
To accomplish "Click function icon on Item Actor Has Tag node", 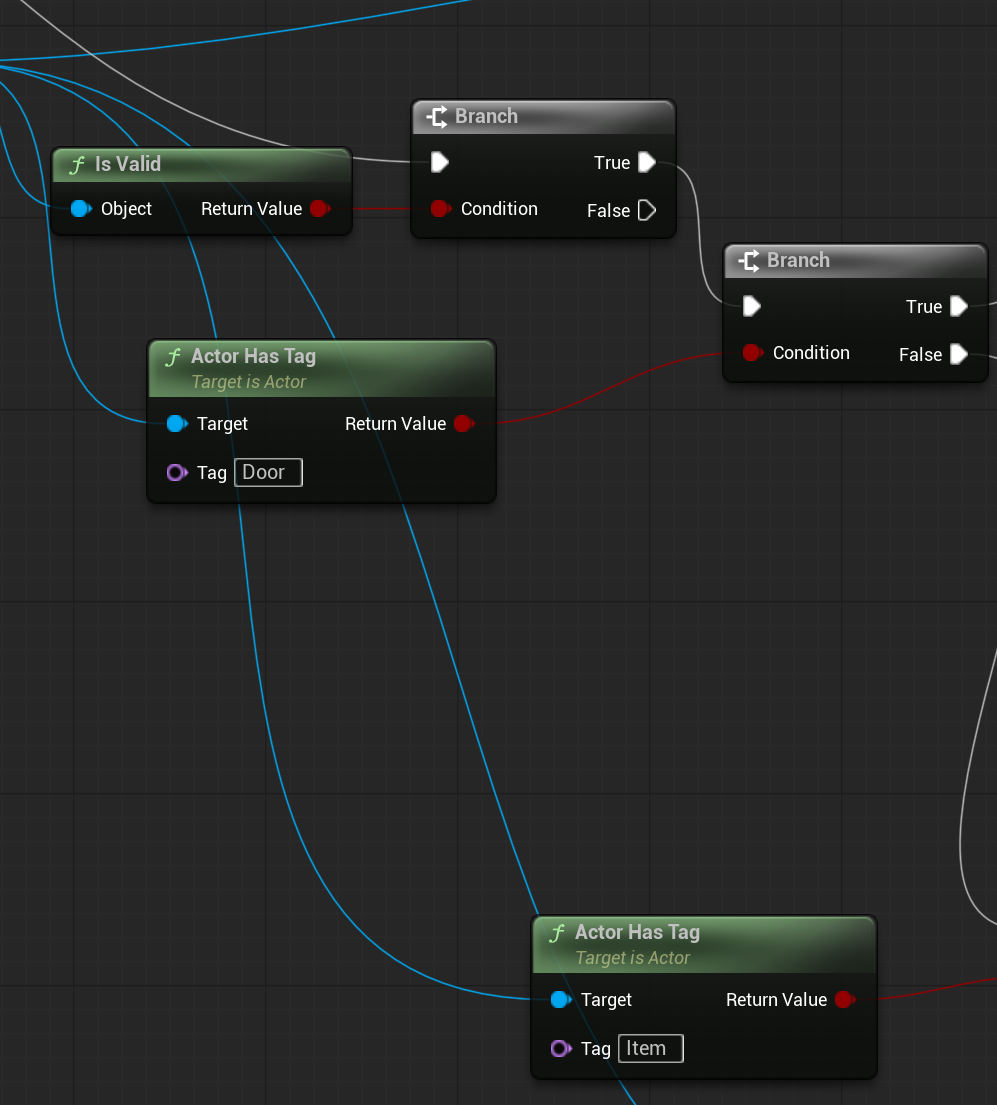I will [x=557, y=933].
